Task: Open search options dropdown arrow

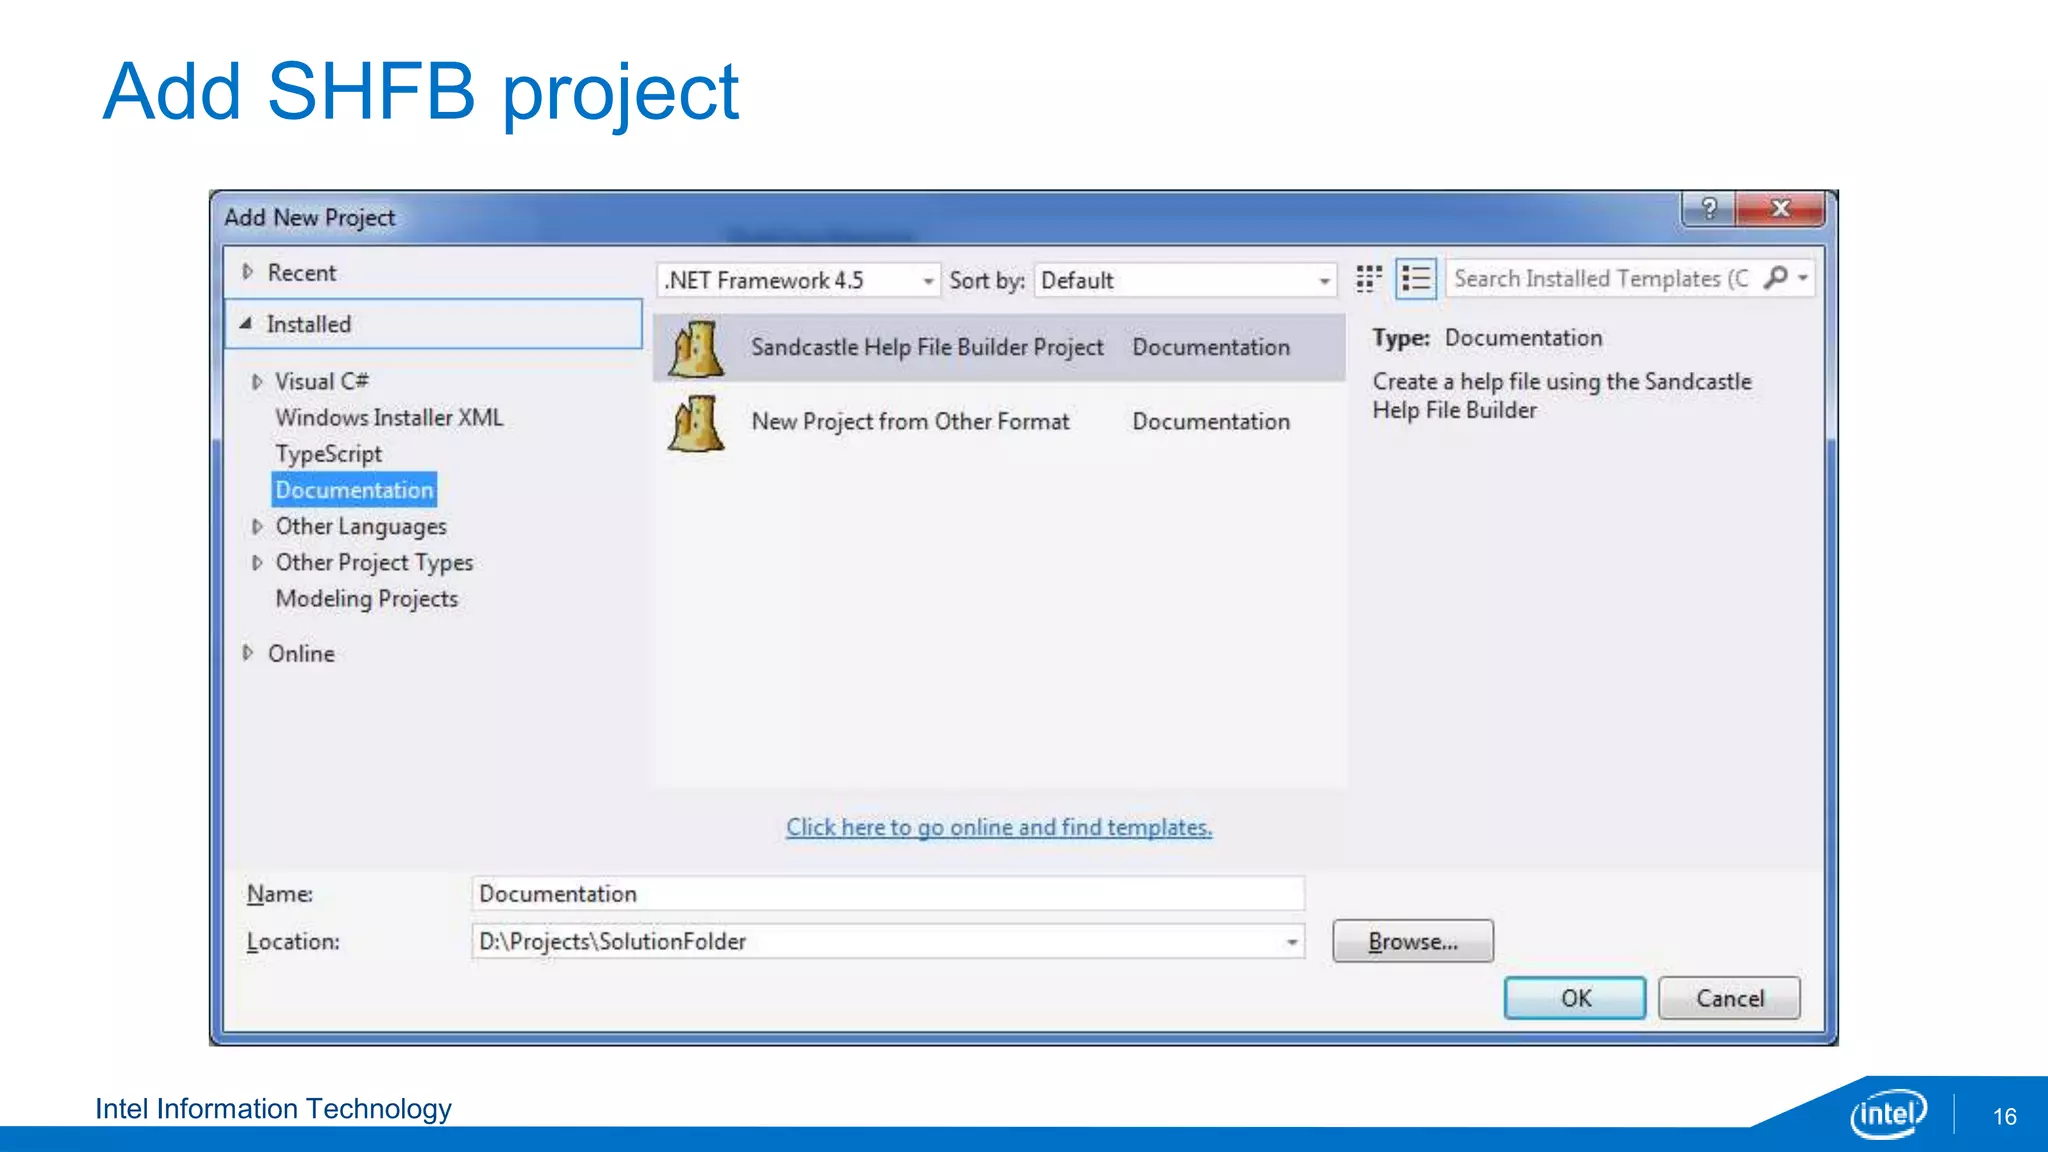Action: click(1803, 278)
